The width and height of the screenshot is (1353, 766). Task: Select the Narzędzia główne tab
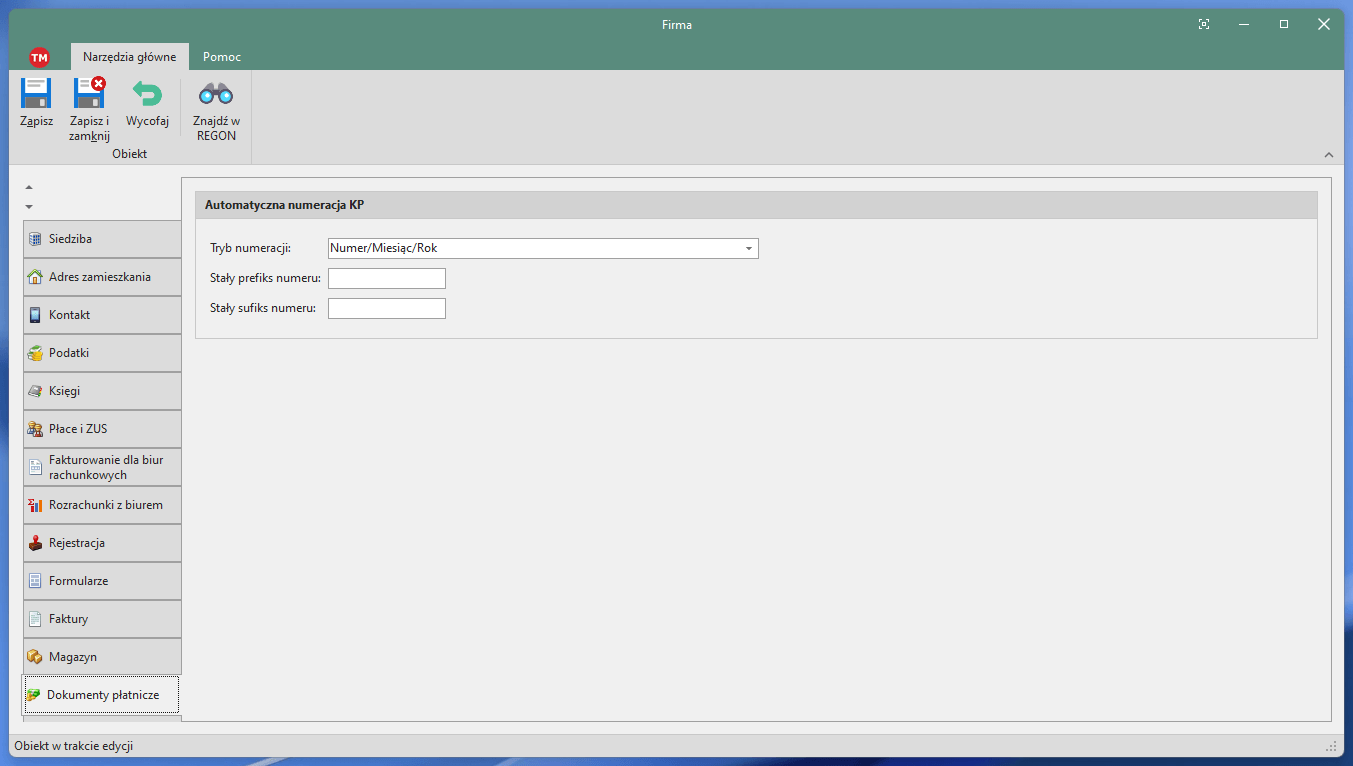click(129, 57)
